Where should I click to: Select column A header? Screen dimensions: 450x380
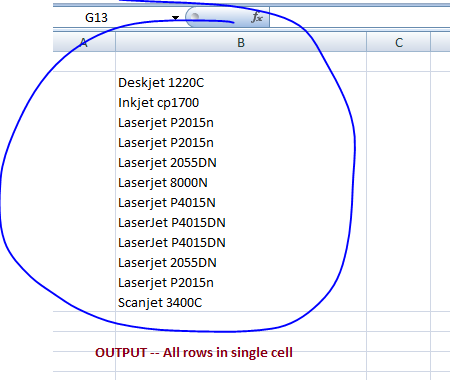(84, 42)
